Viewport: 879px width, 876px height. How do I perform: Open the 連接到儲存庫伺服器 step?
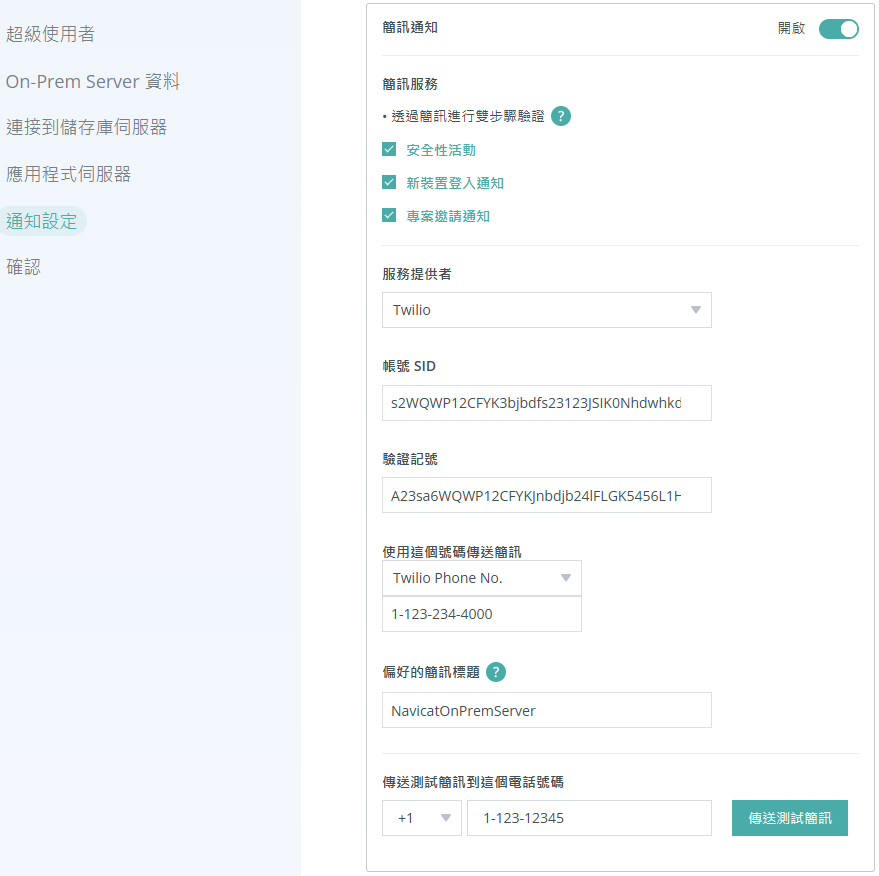pyautogui.click(x=82, y=125)
